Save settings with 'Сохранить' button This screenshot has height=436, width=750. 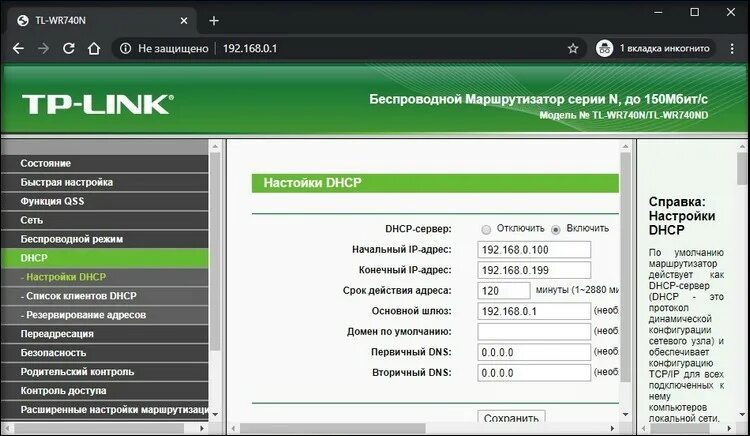point(511,417)
